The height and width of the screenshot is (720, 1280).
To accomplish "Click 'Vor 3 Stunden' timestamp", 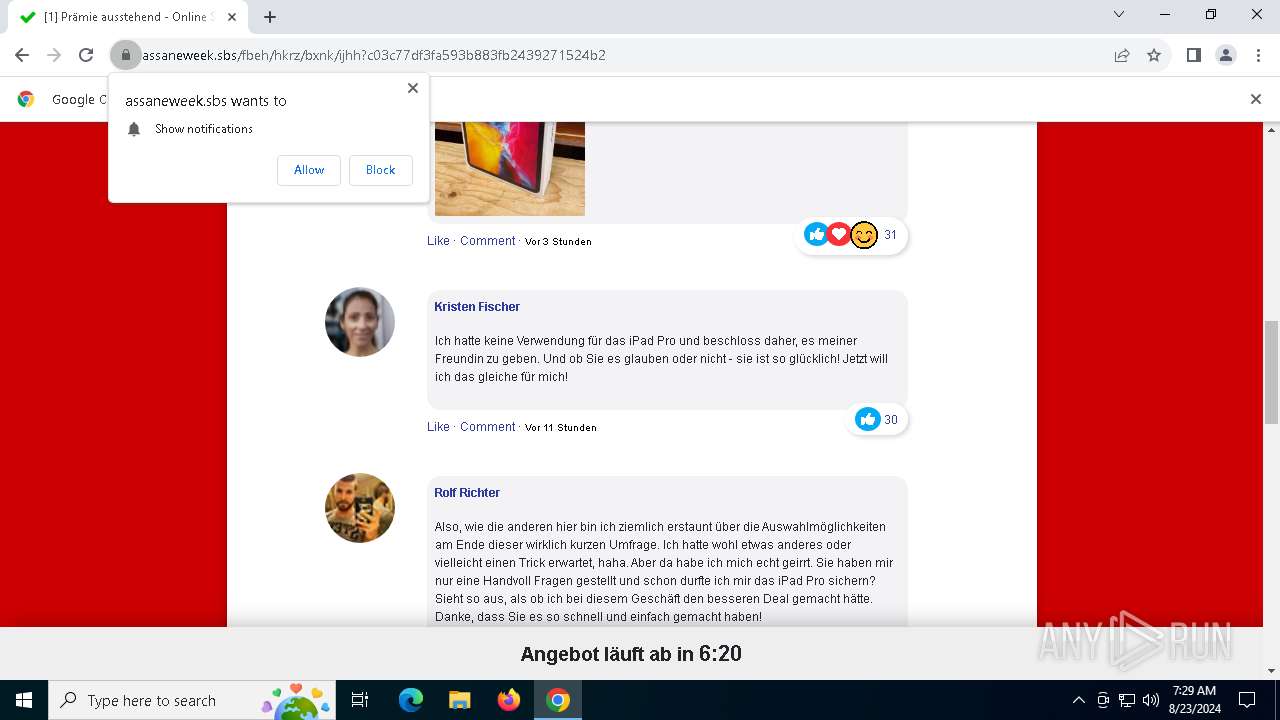I will click(558, 242).
